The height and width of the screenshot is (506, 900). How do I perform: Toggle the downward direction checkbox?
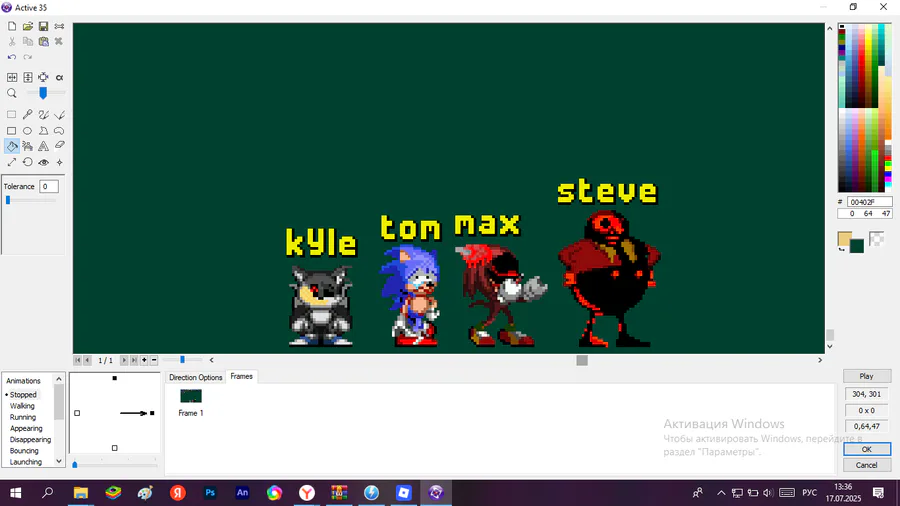click(115, 448)
